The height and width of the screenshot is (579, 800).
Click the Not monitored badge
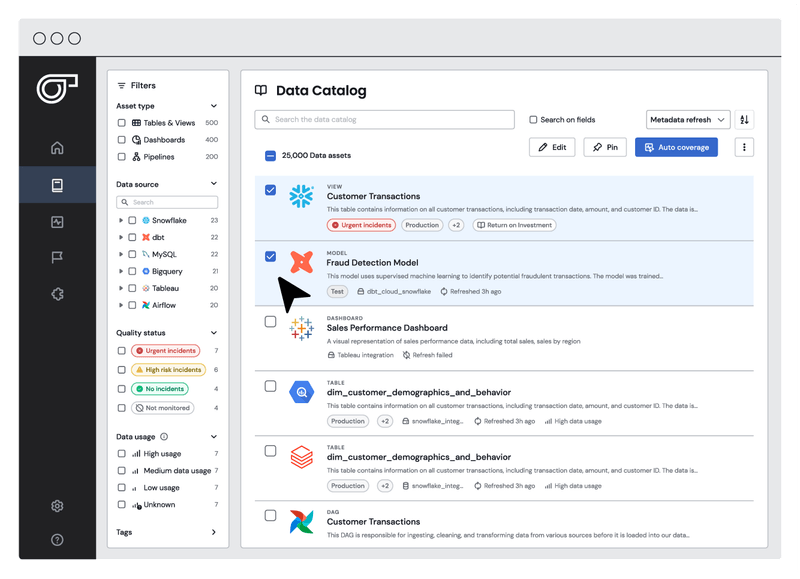[163, 408]
